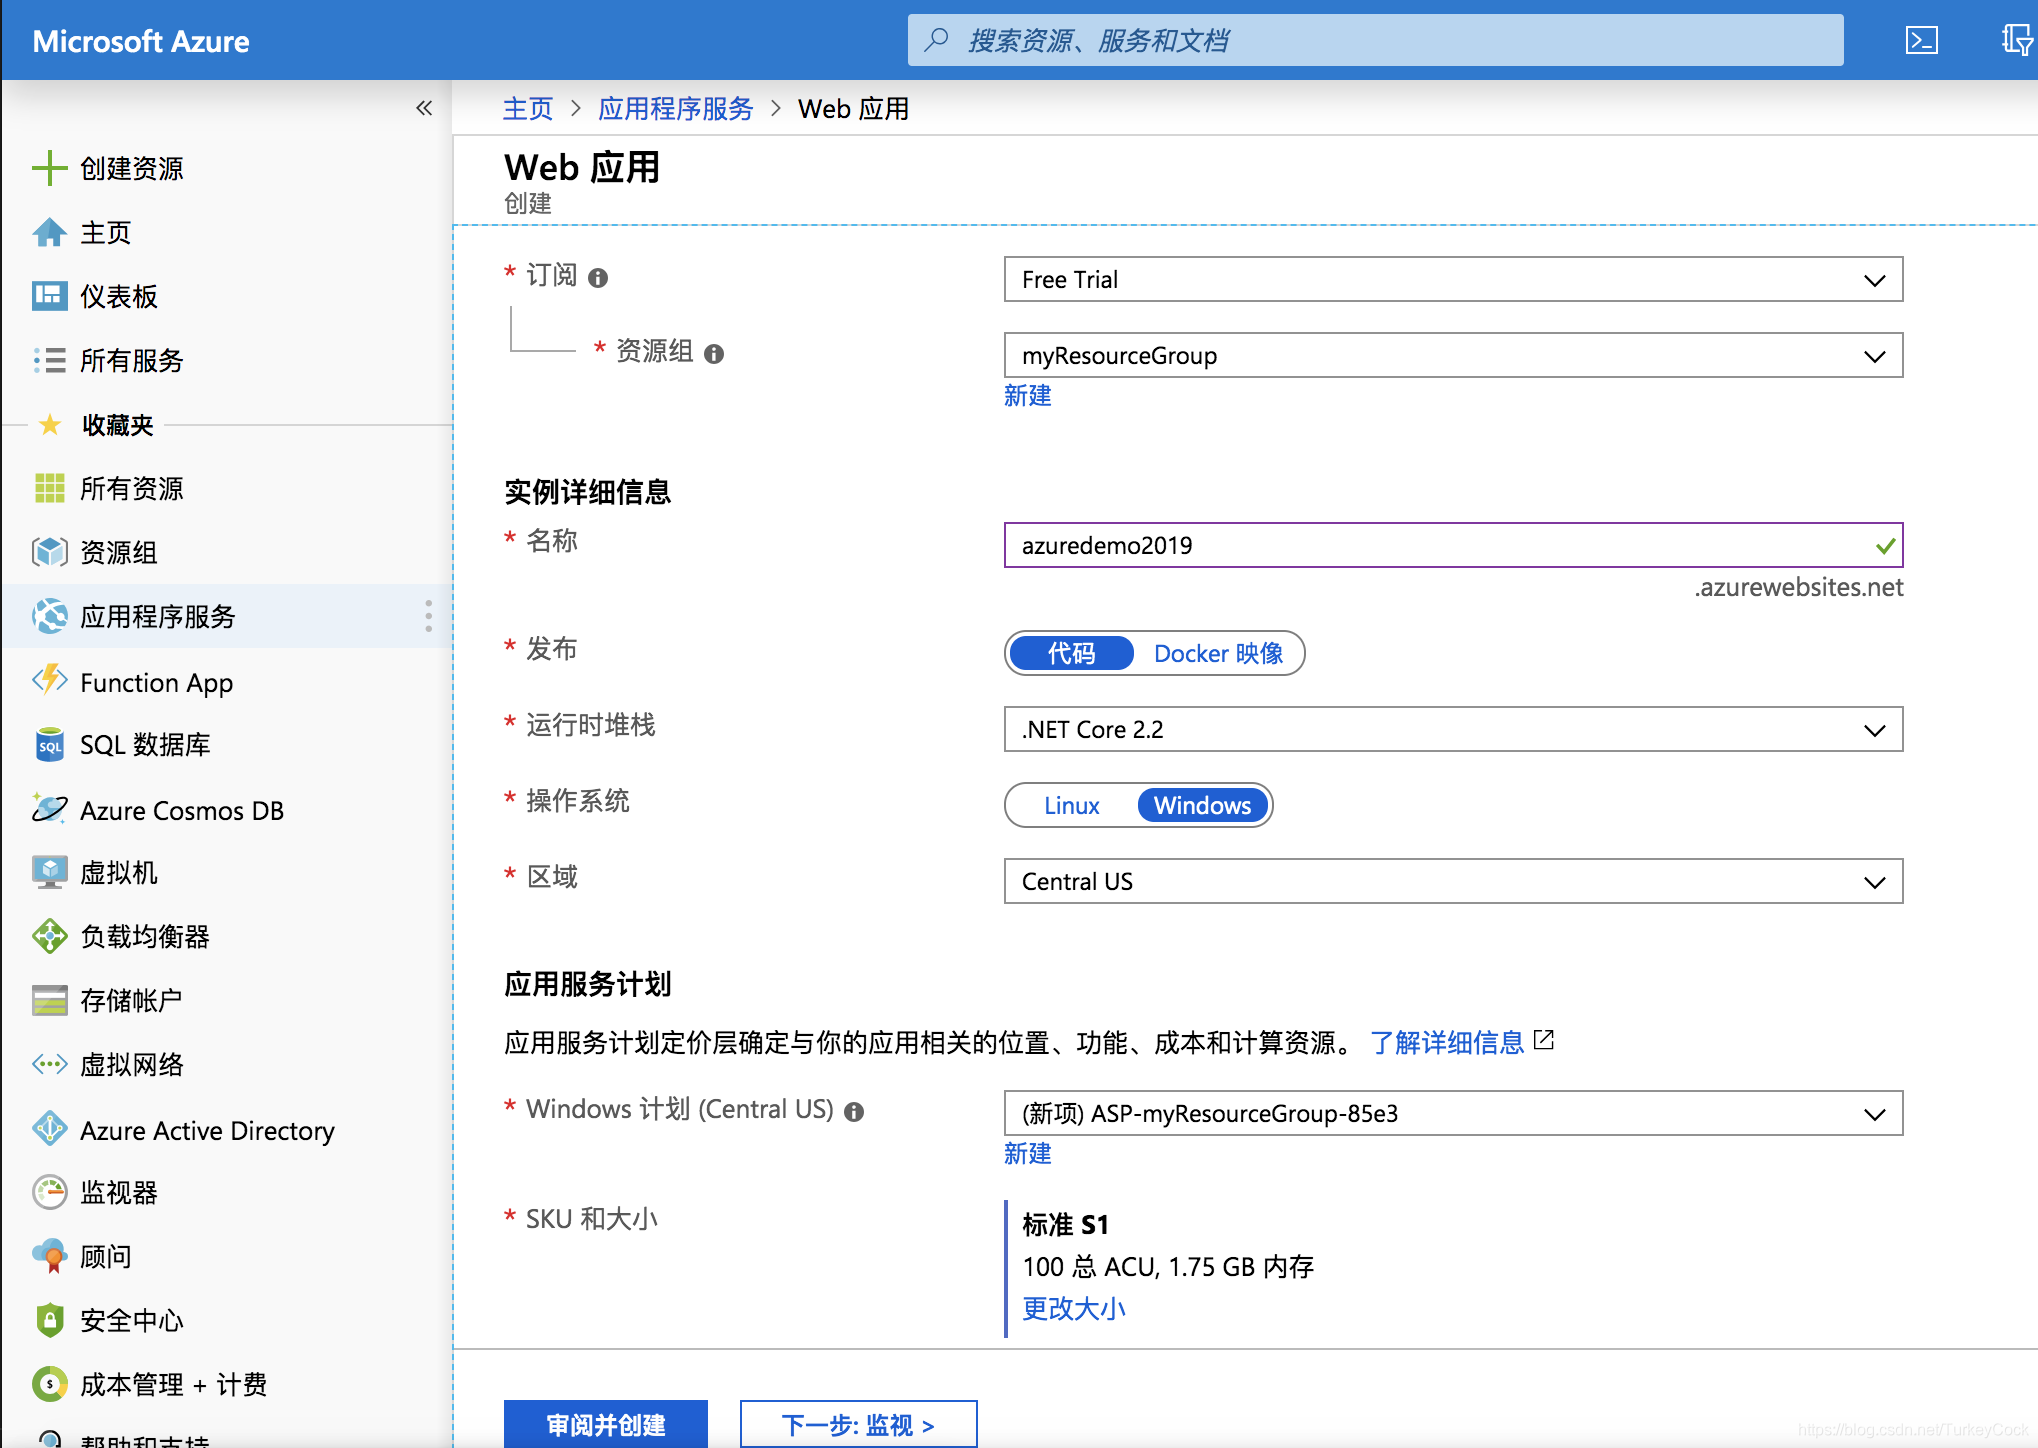Go to 应用程序服务 in the breadcrumb

[x=676, y=108]
